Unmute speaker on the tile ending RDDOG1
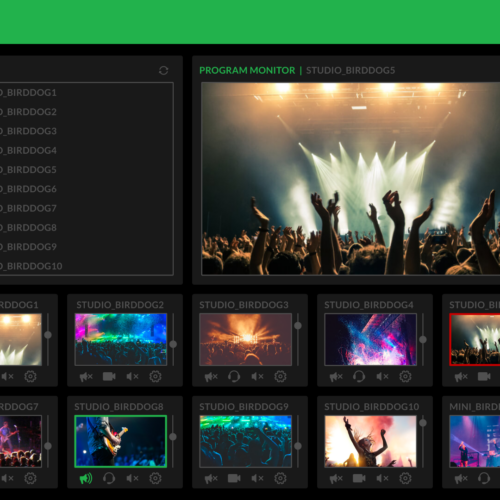 pyautogui.click(x=7, y=376)
